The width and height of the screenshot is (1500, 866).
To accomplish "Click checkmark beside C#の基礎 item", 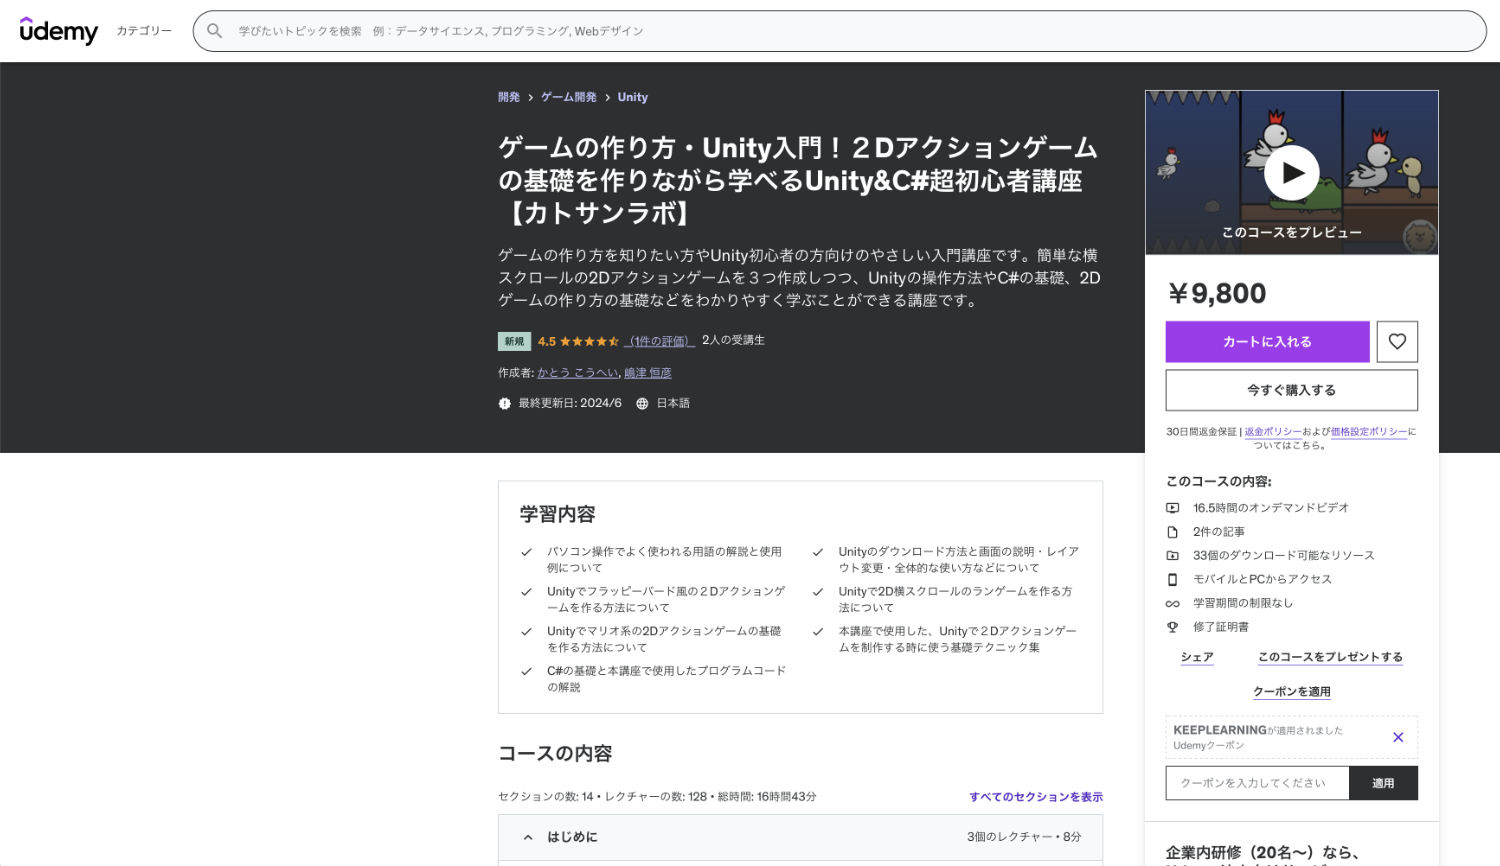I will tap(526, 671).
